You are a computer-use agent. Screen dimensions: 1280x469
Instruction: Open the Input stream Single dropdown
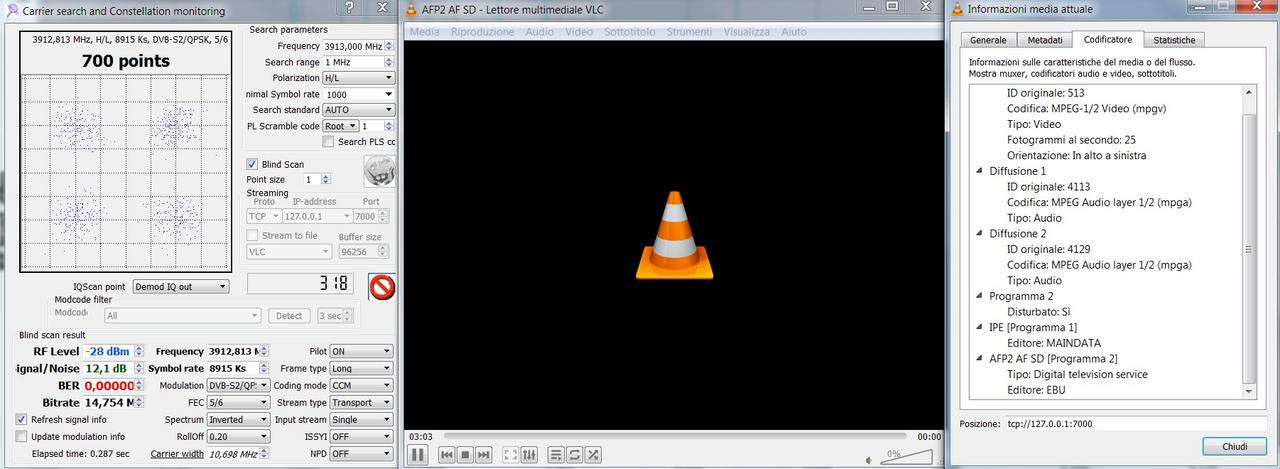point(361,419)
